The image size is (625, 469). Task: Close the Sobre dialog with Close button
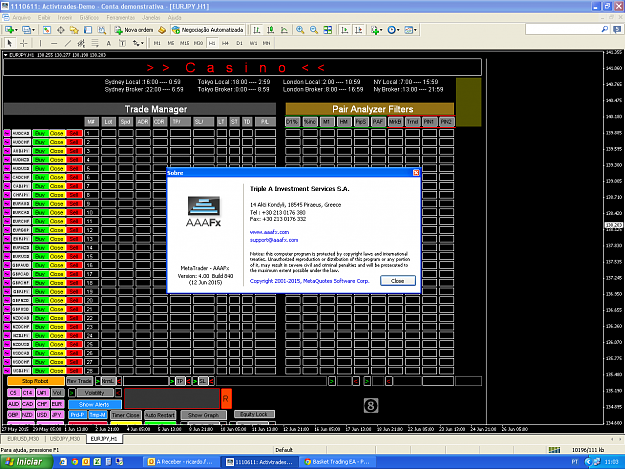coord(397,281)
